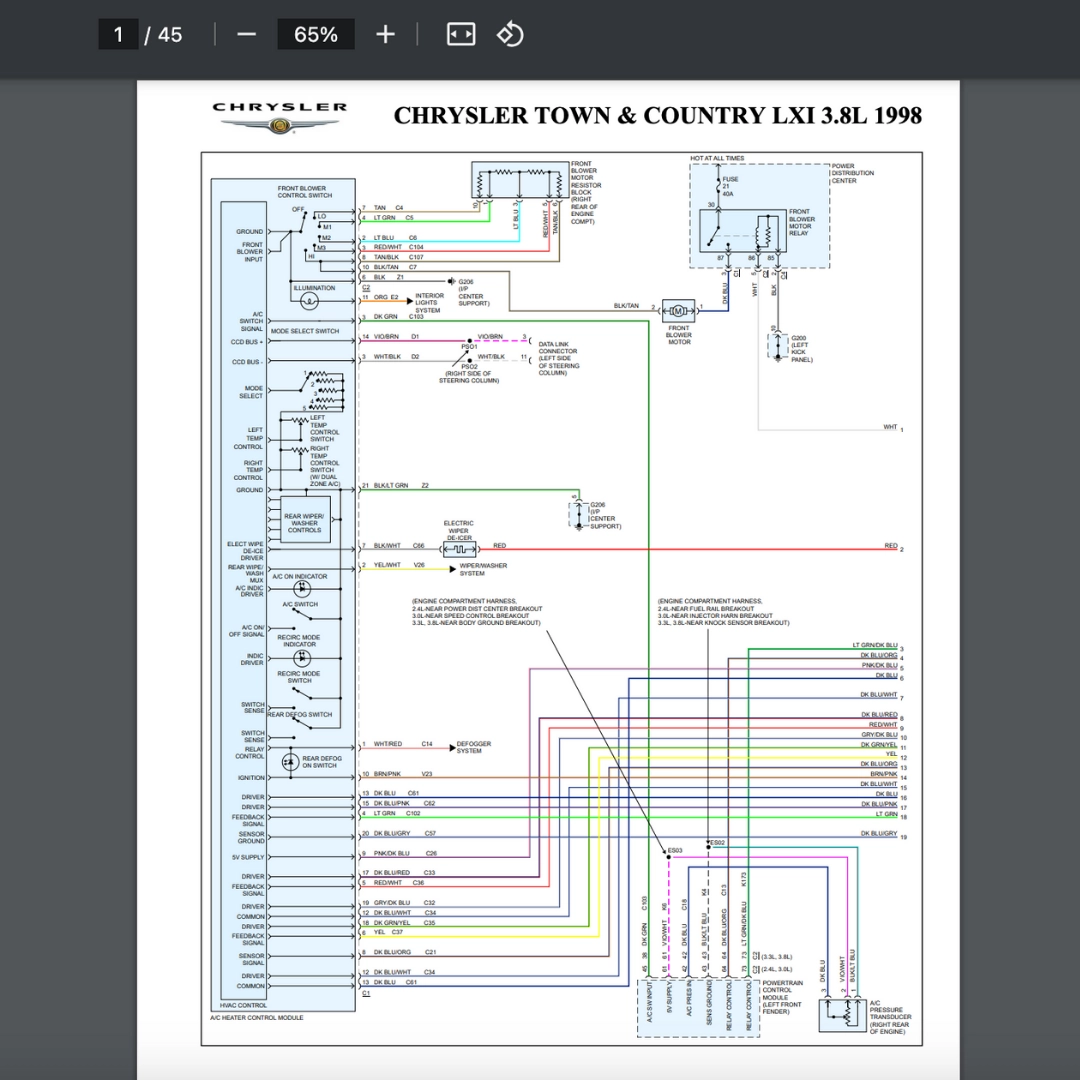
Task: Click the rotate page icon
Action: pyautogui.click(x=510, y=34)
